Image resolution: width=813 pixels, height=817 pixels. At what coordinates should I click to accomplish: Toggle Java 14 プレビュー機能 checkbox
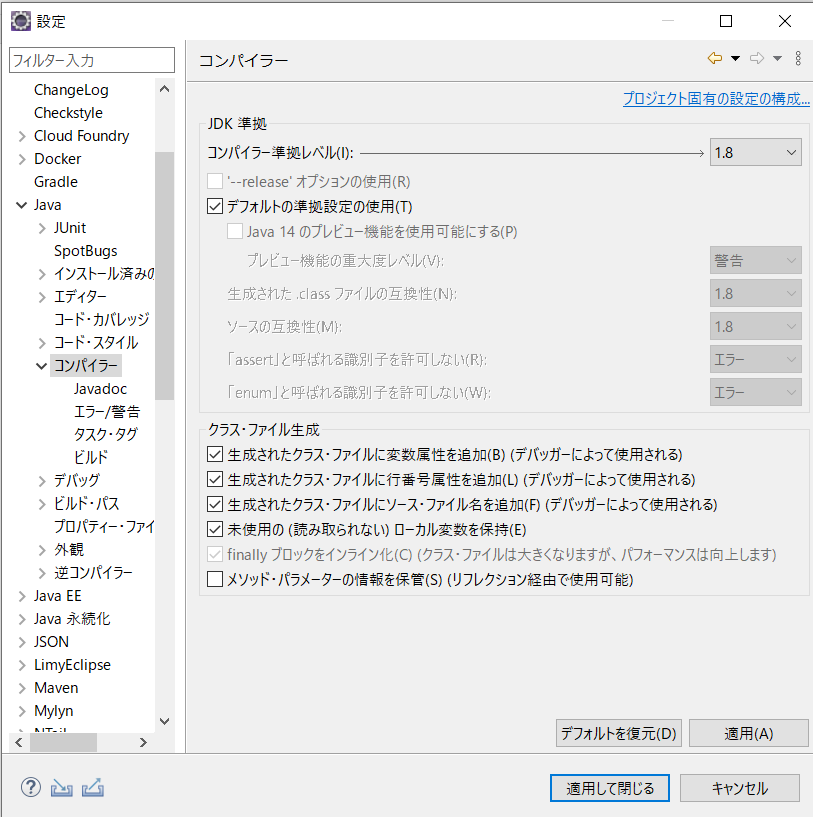(x=235, y=231)
